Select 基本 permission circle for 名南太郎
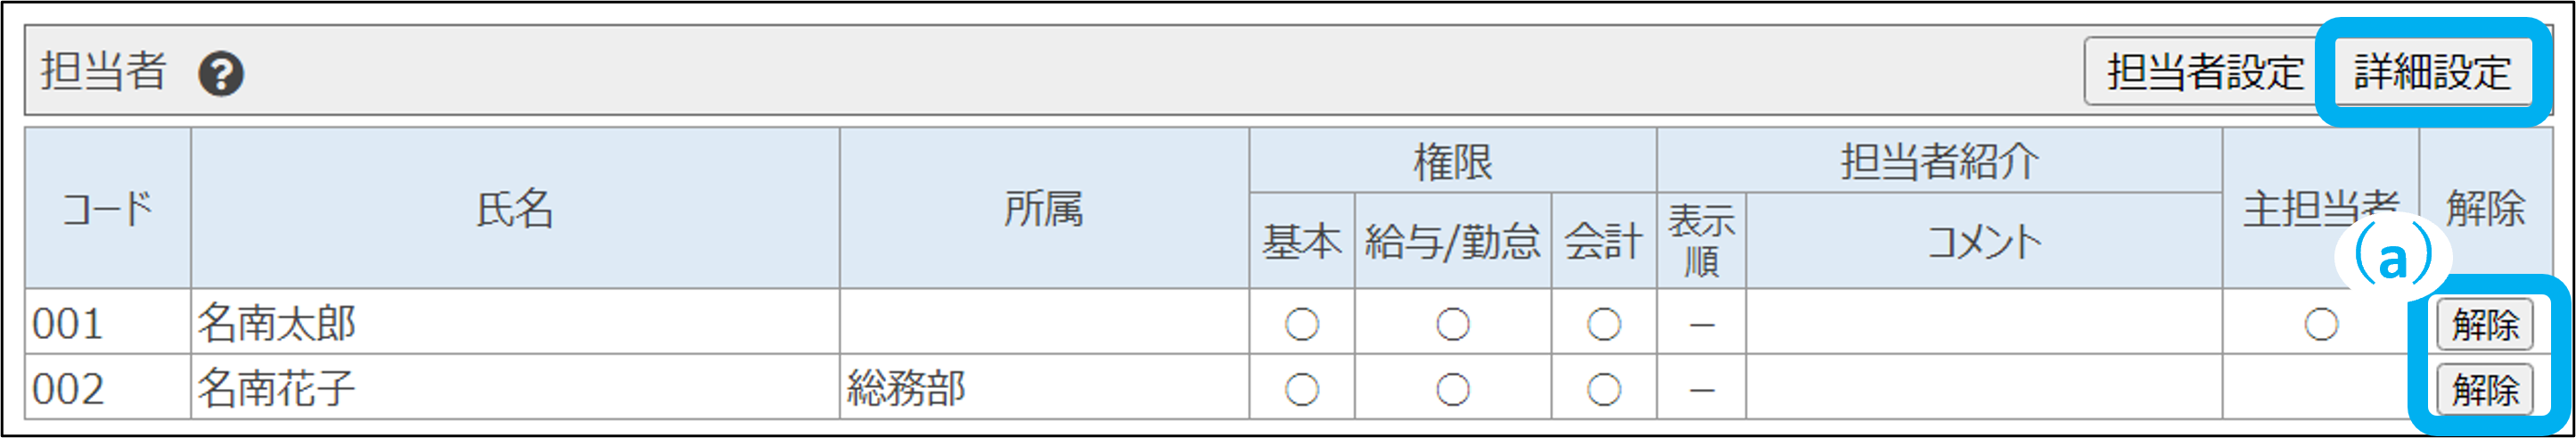2576x438 pixels. pyautogui.click(x=1301, y=324)
